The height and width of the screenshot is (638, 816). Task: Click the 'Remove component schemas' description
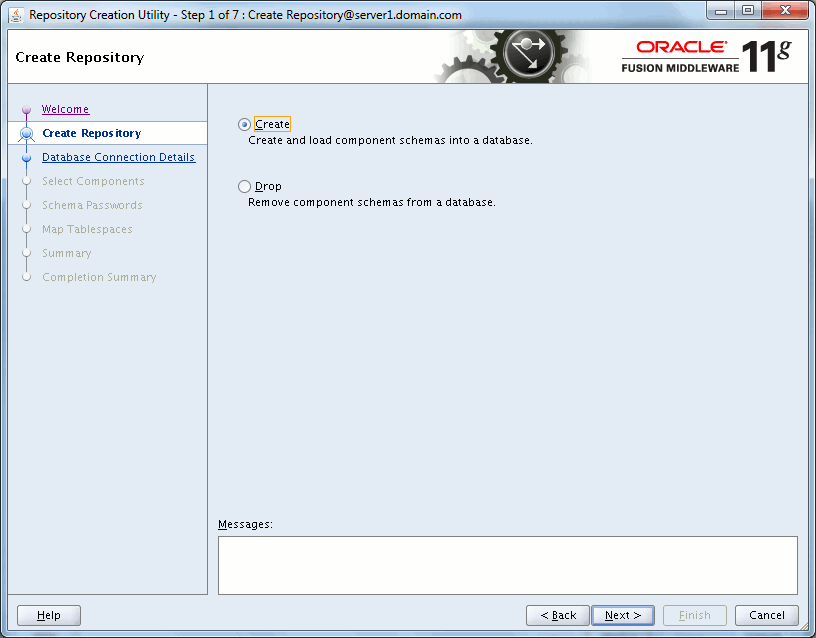coord(372,202)
